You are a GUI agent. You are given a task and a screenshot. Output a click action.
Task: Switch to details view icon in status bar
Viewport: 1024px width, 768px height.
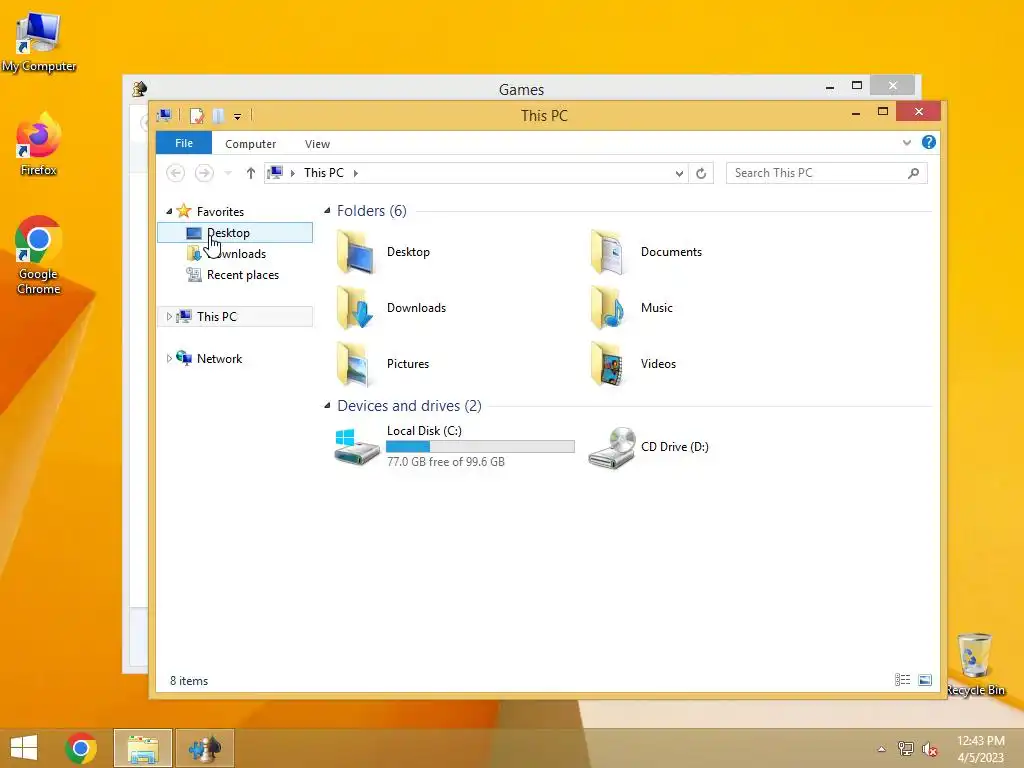tap(903, 680)
